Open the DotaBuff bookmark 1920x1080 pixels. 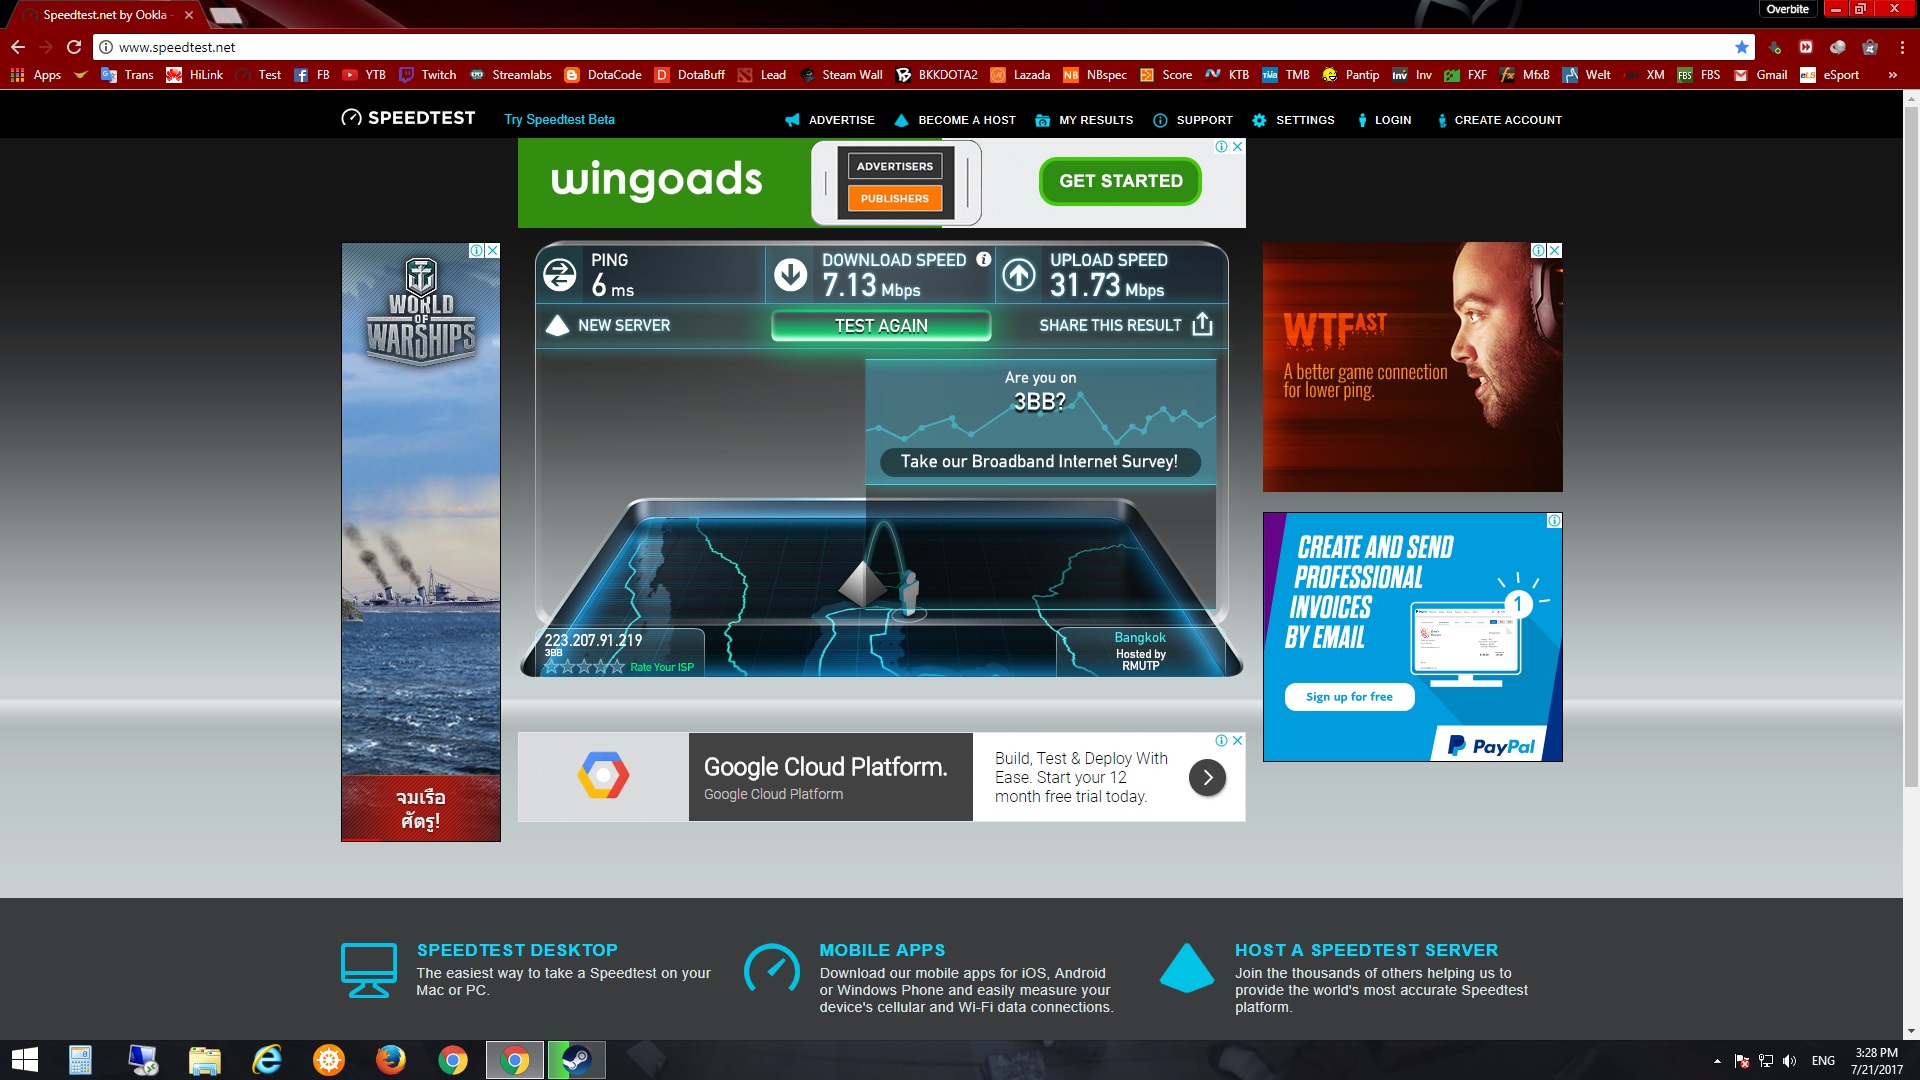tap(690, 75)
